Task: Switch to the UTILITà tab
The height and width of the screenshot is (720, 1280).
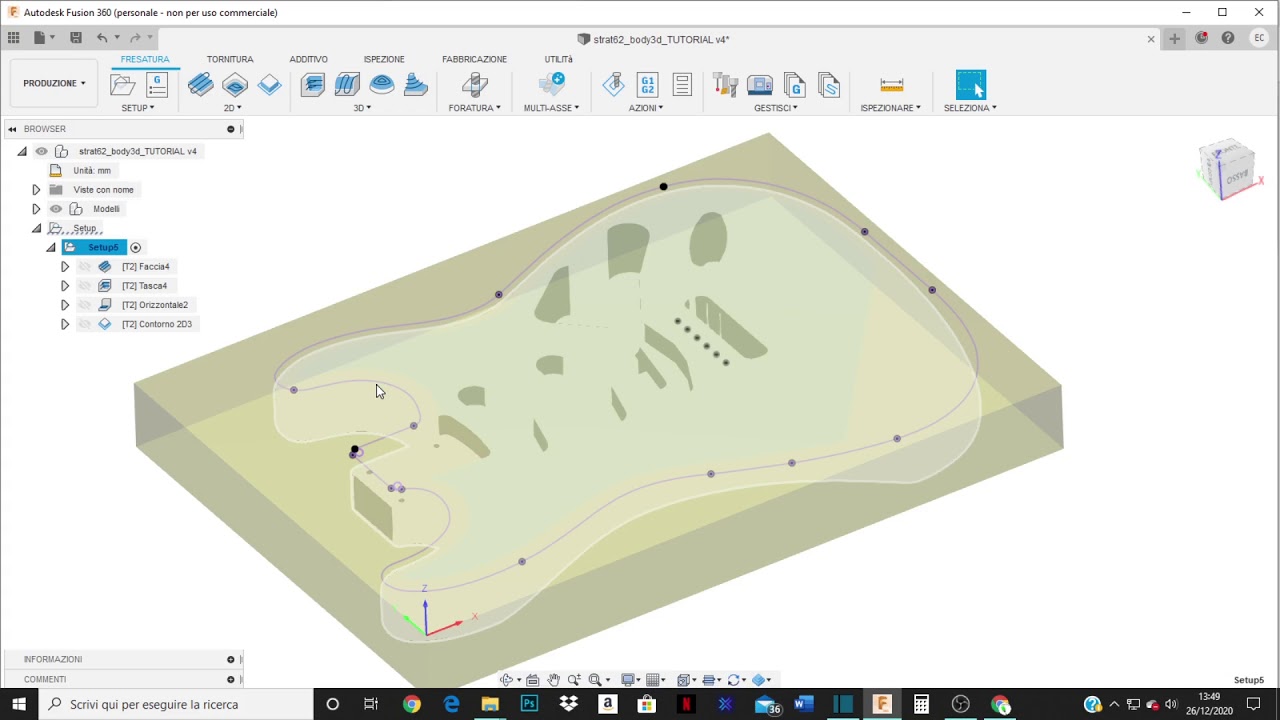Action: pyautogui.click(x=558, y=60)
